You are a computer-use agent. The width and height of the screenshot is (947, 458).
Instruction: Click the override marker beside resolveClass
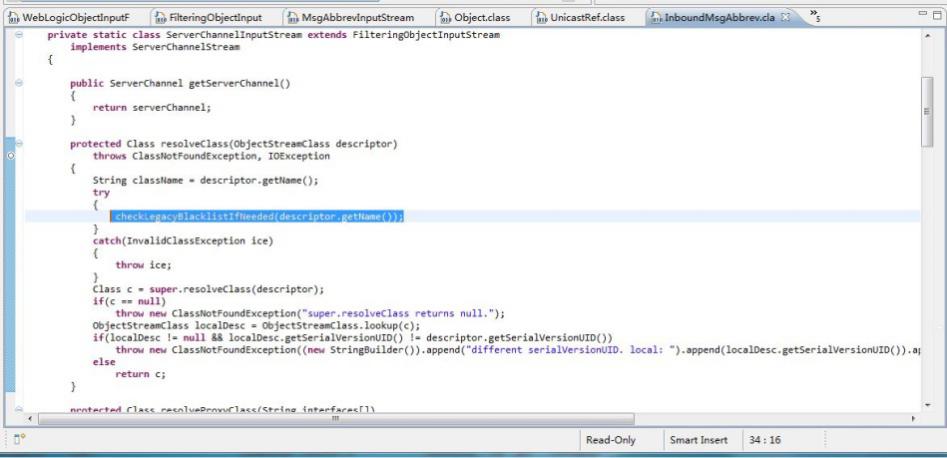click(x=10, y=156)
